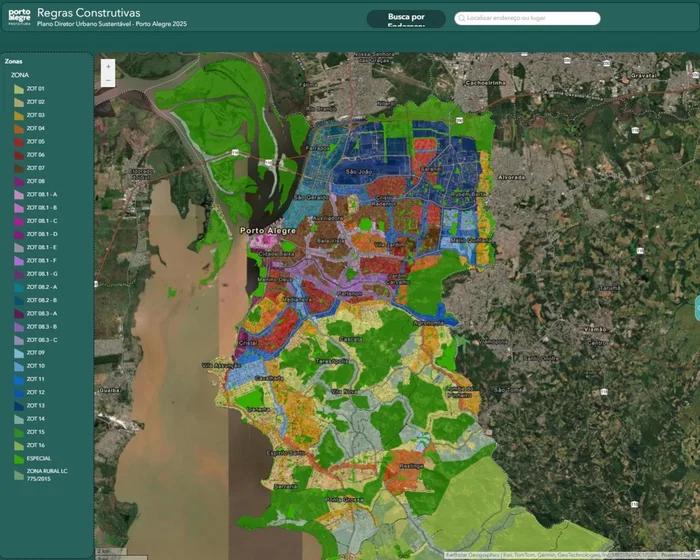Zoom in on the map

pos(108,67)
